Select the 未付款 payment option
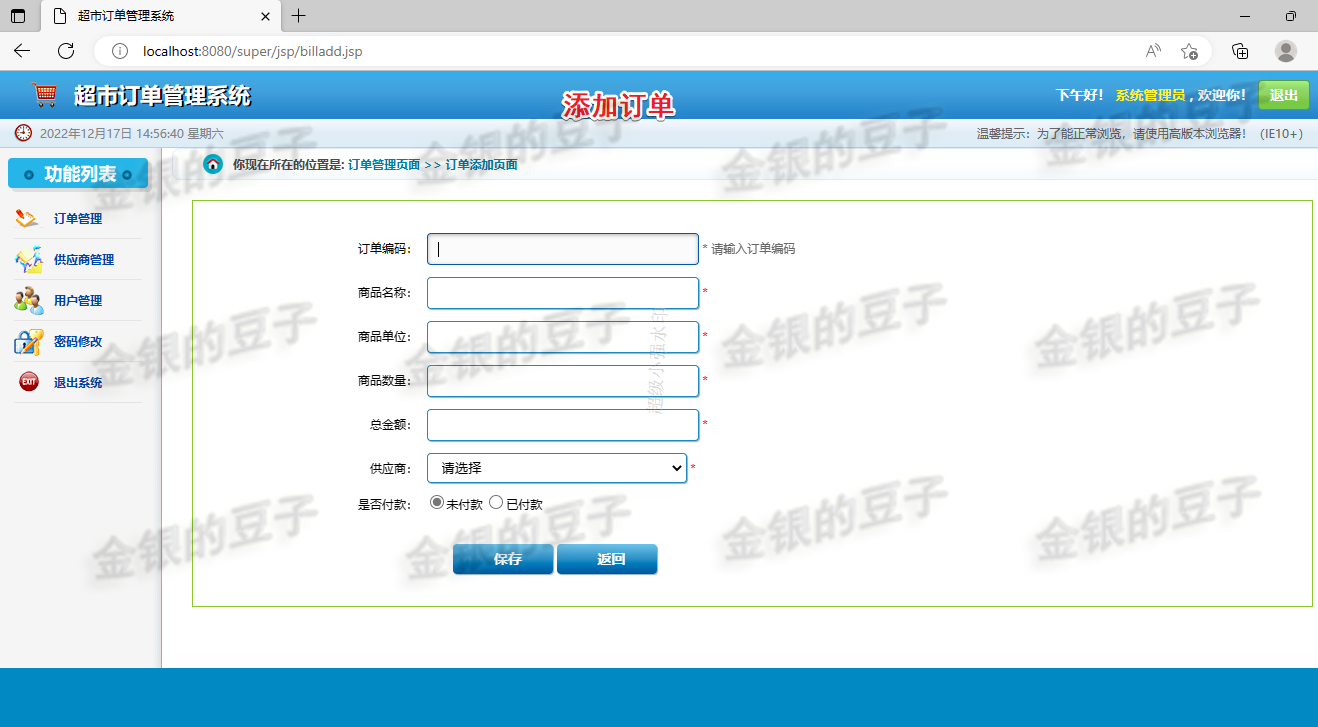 (436, 503)
